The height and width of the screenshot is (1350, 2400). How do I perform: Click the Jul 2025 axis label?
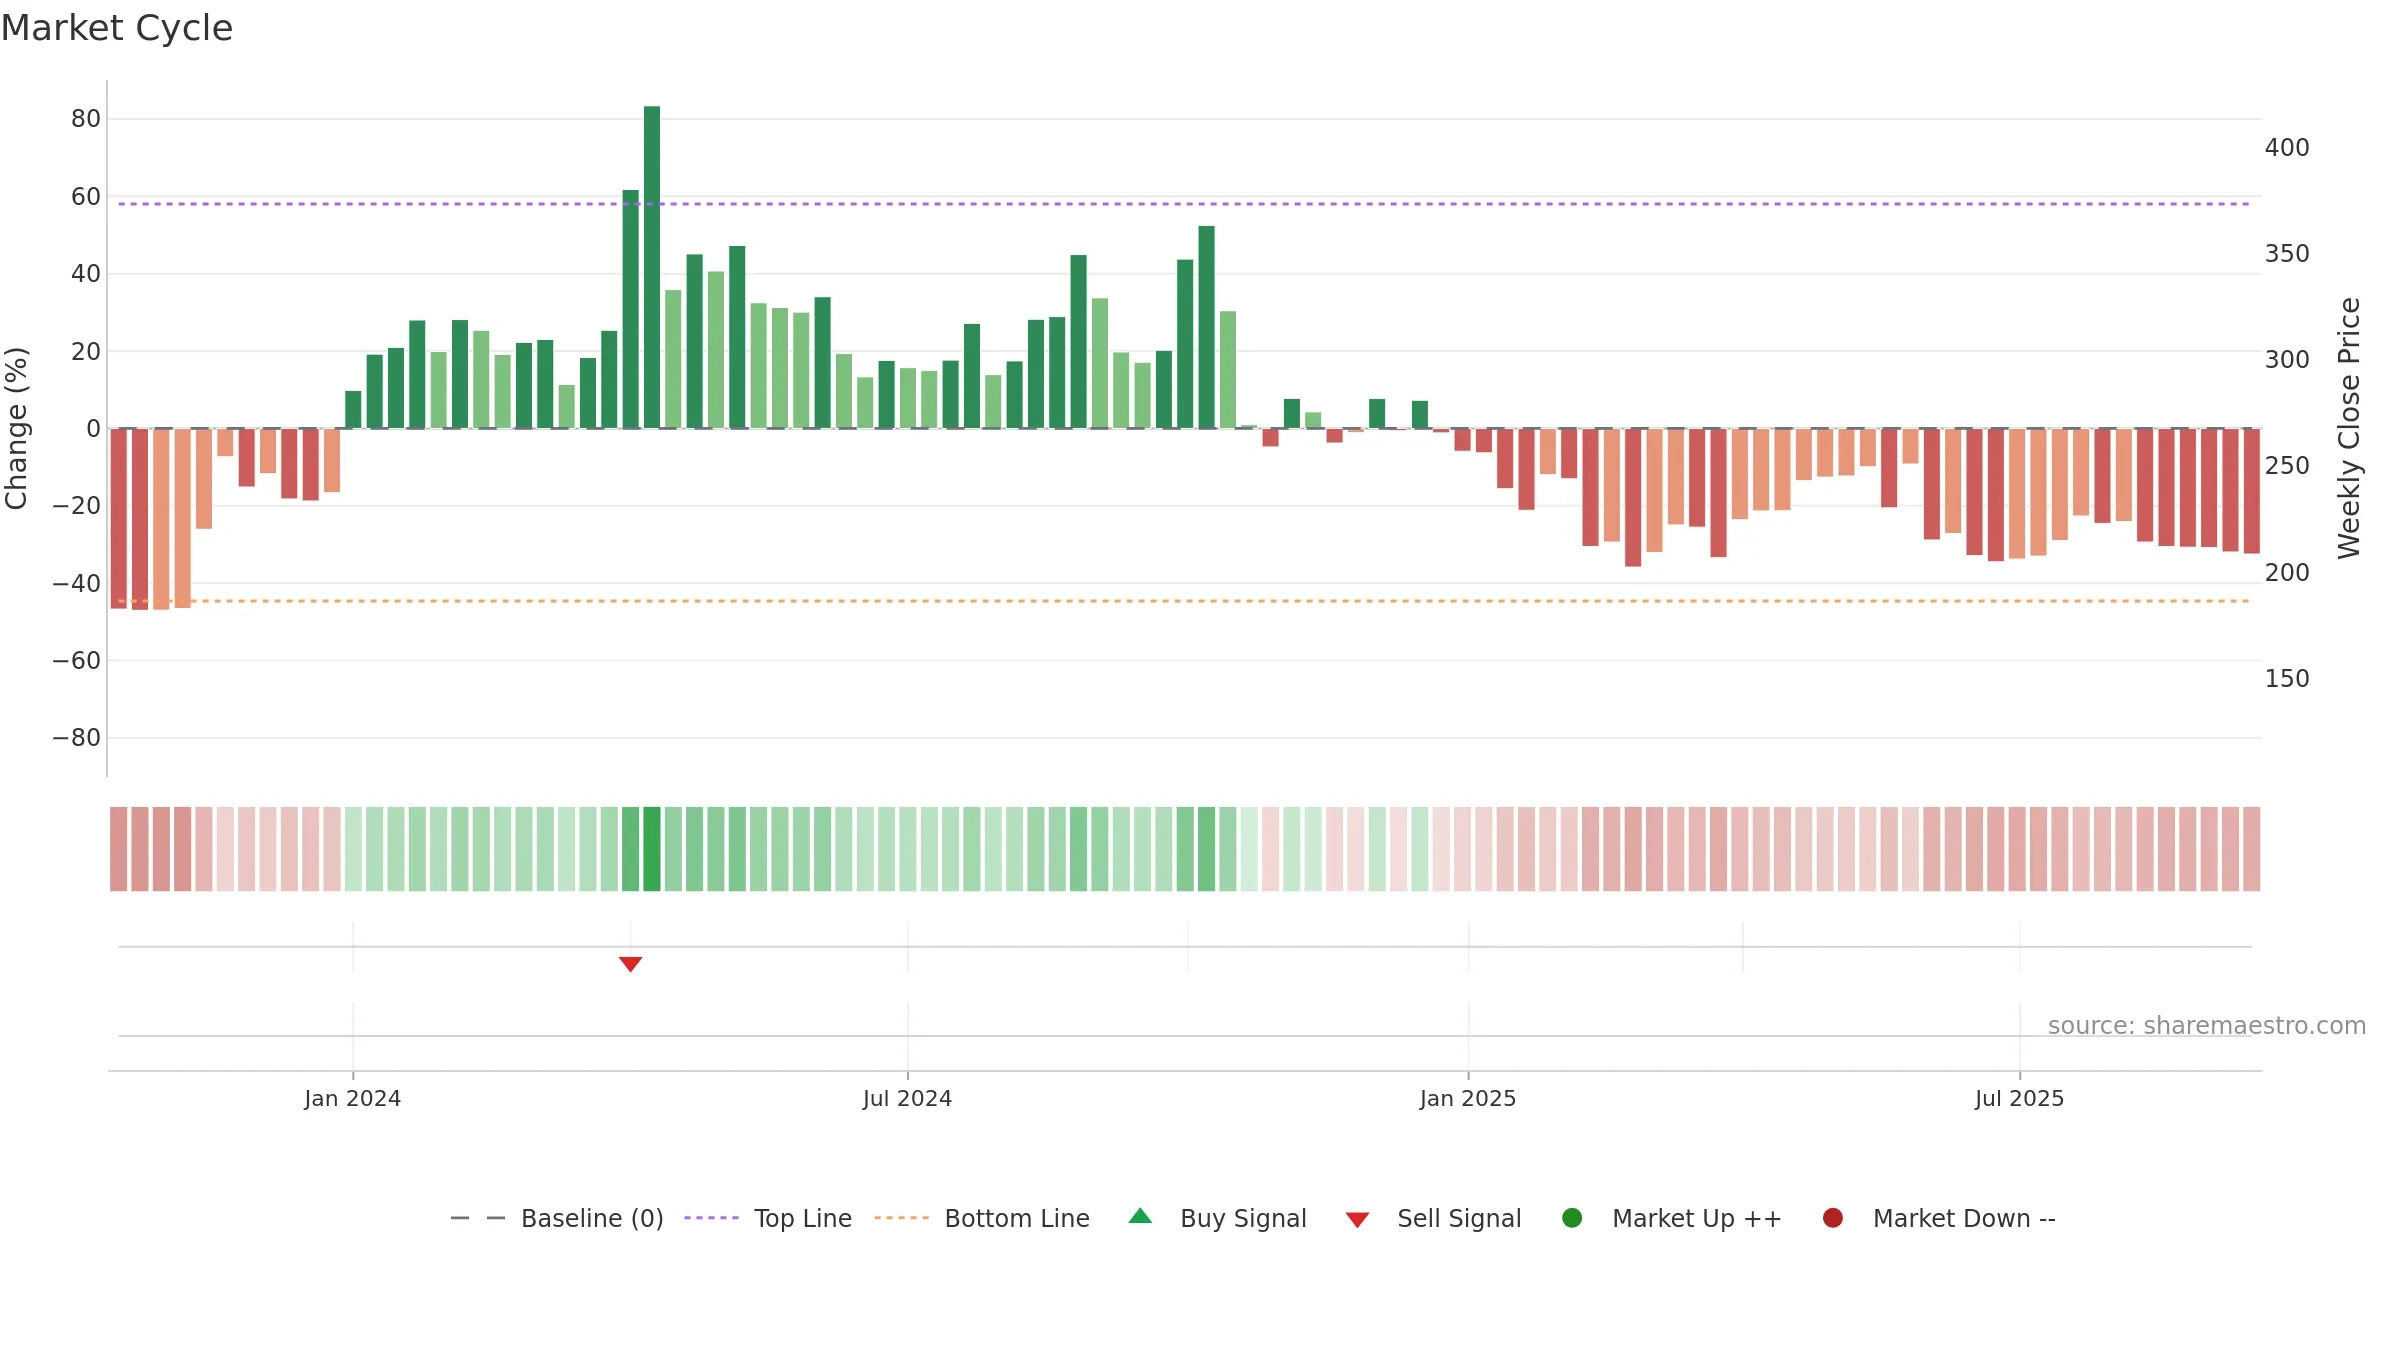tap(2020, 1099)
